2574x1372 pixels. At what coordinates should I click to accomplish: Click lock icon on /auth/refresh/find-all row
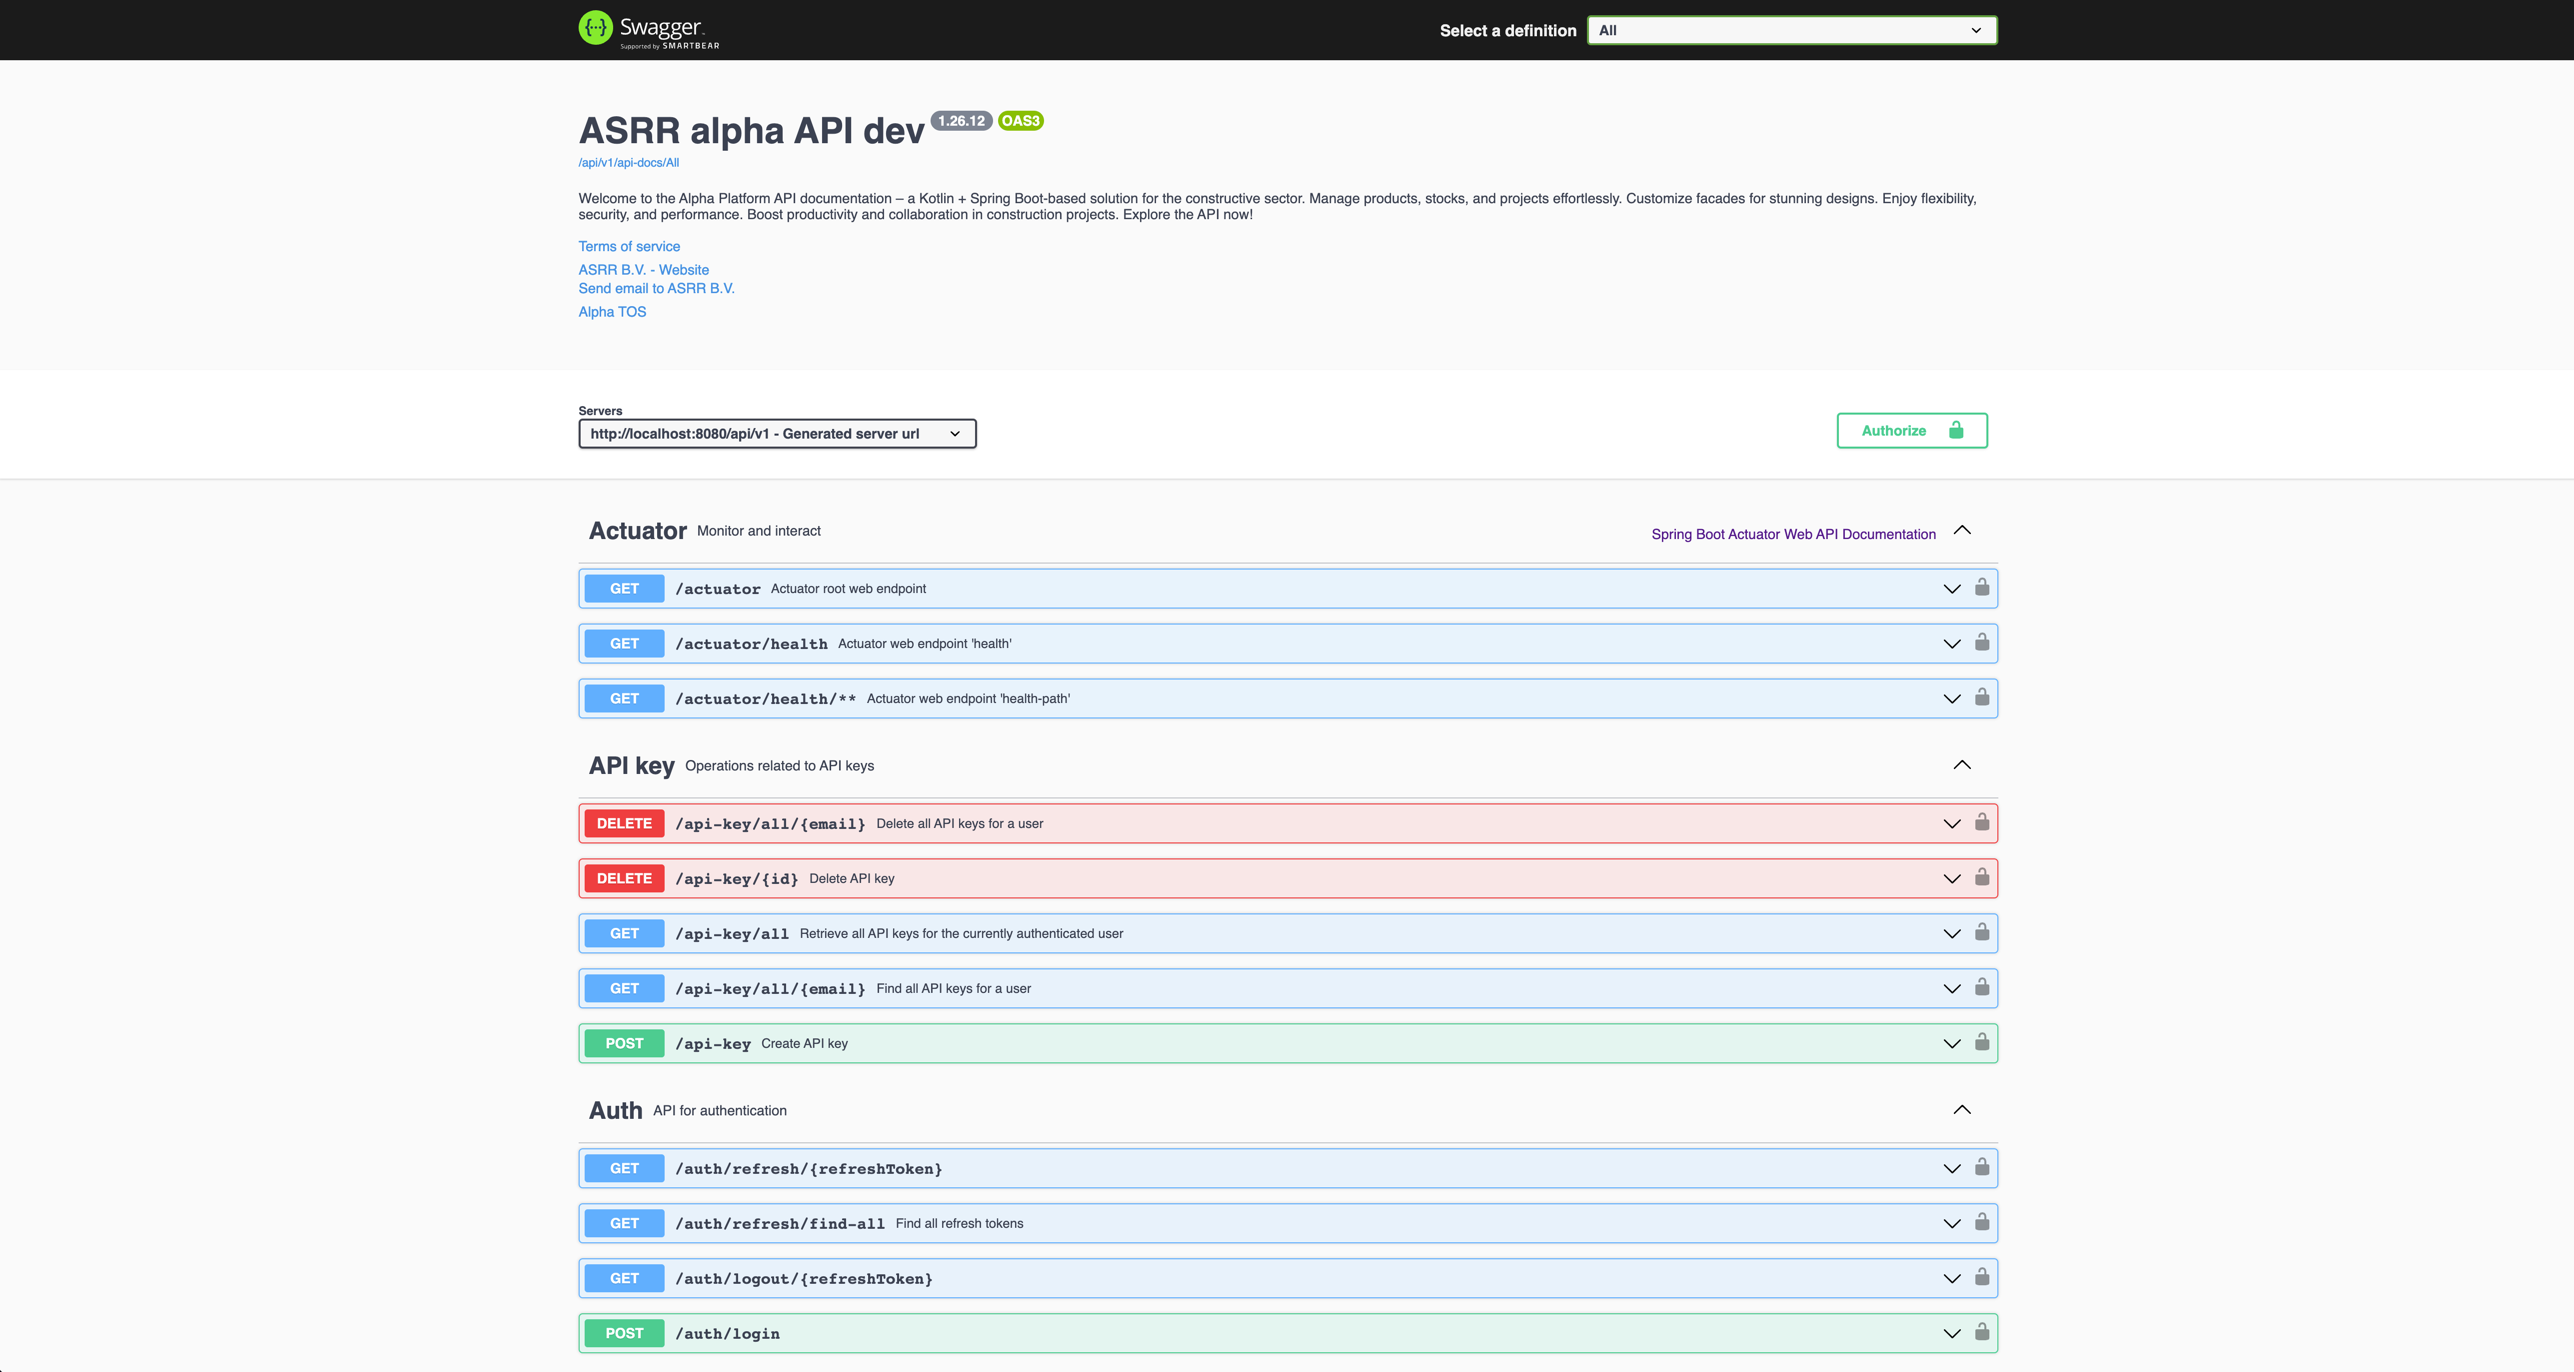pos(1981,1223)
